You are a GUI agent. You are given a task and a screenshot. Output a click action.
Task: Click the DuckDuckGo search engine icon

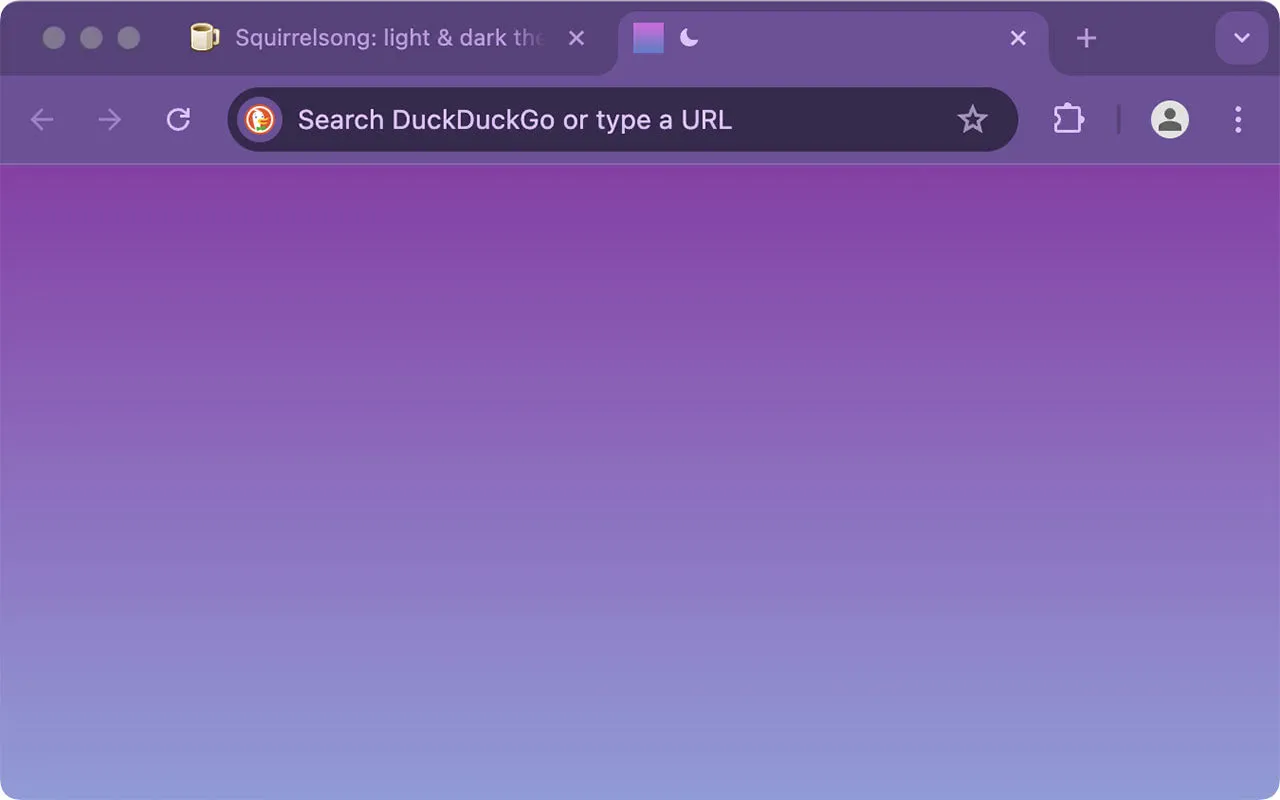260,120
